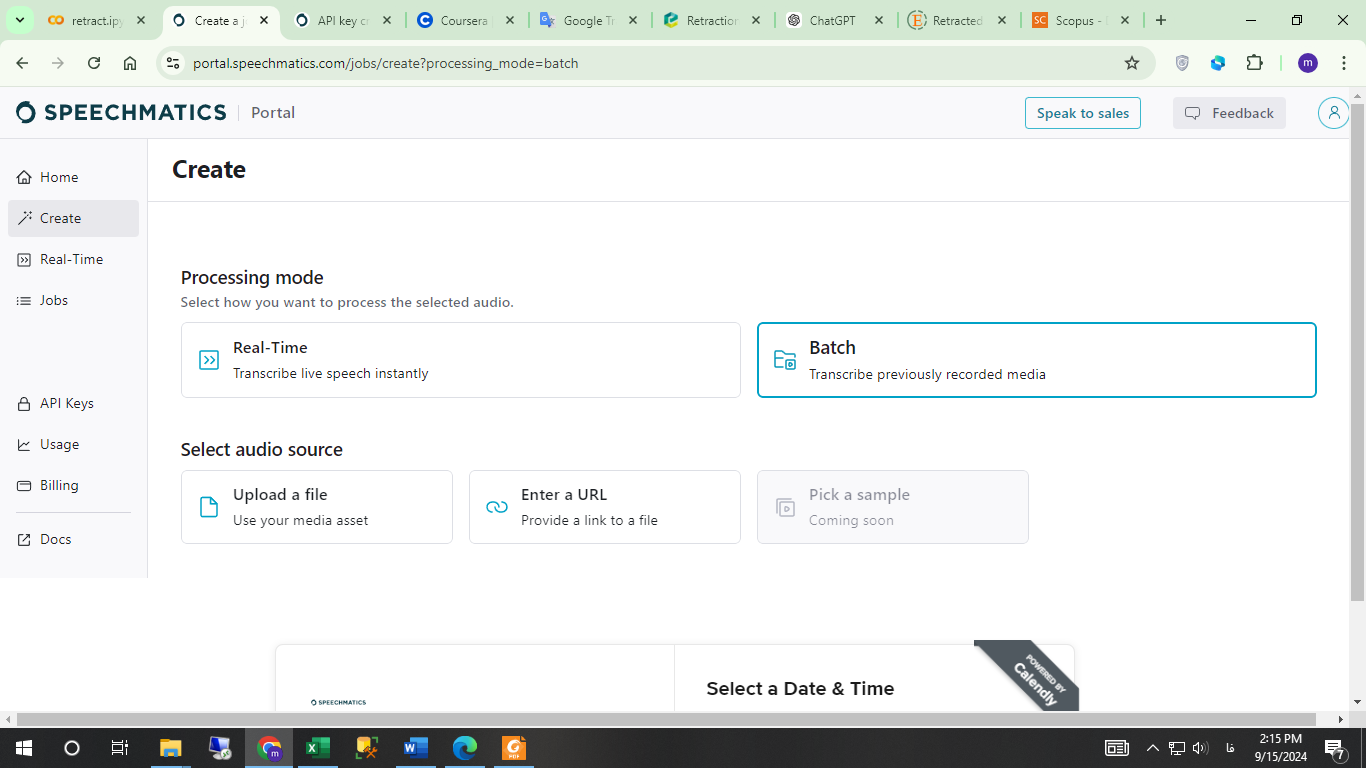Choose the Batch processing mode card
This screenshot has height=768, width=1366.
[1037, 360]
